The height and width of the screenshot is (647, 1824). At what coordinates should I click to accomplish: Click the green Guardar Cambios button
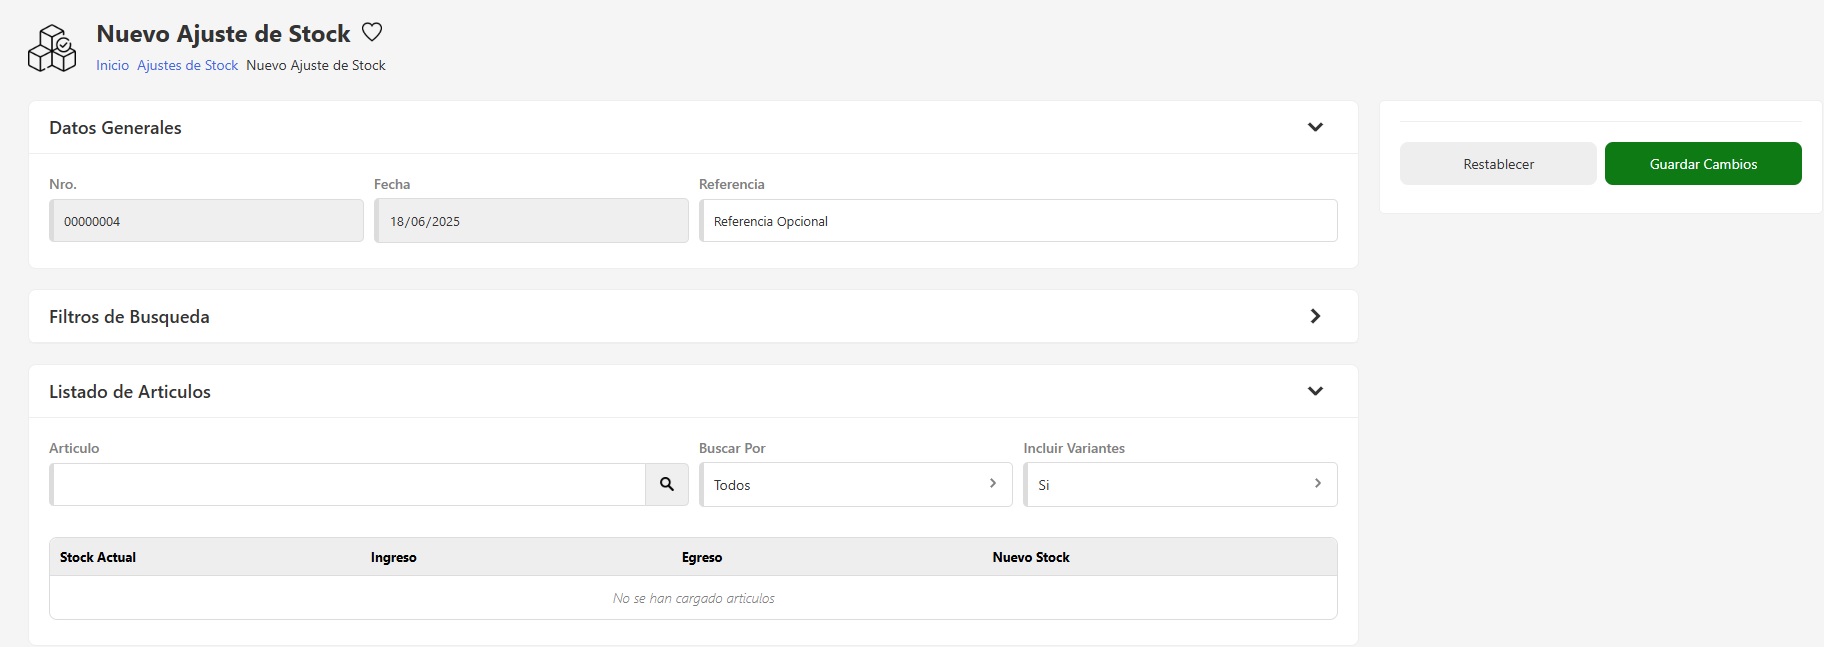[1702, 164]
